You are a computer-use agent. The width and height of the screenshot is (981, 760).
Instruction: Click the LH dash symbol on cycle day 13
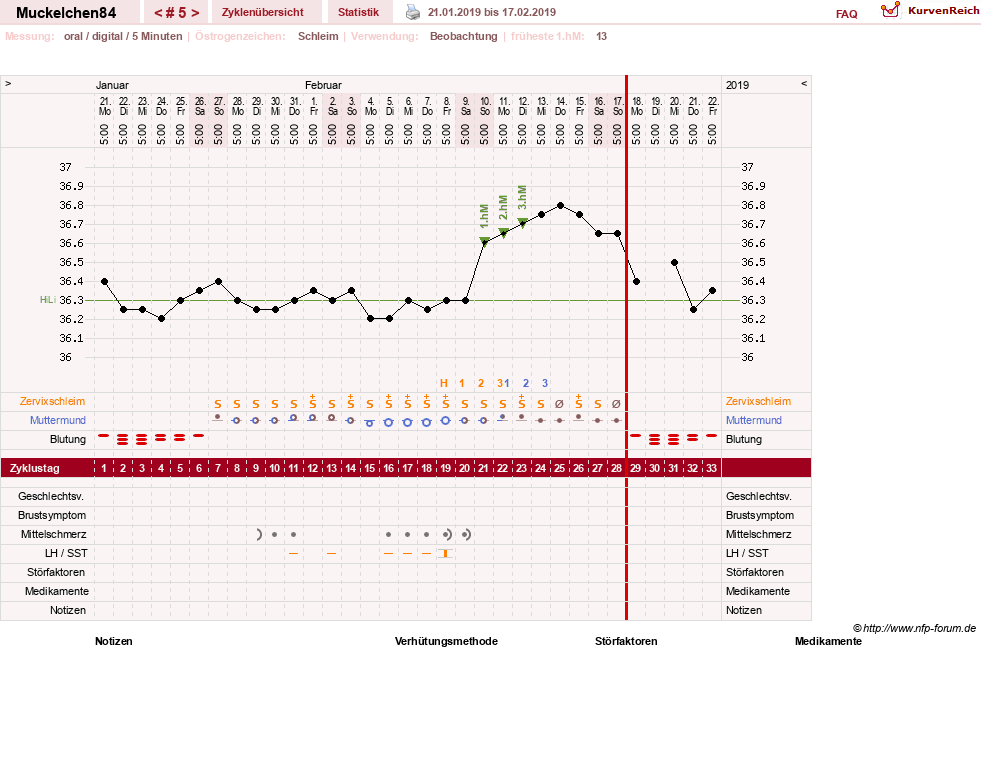click(x=332, y=554)
